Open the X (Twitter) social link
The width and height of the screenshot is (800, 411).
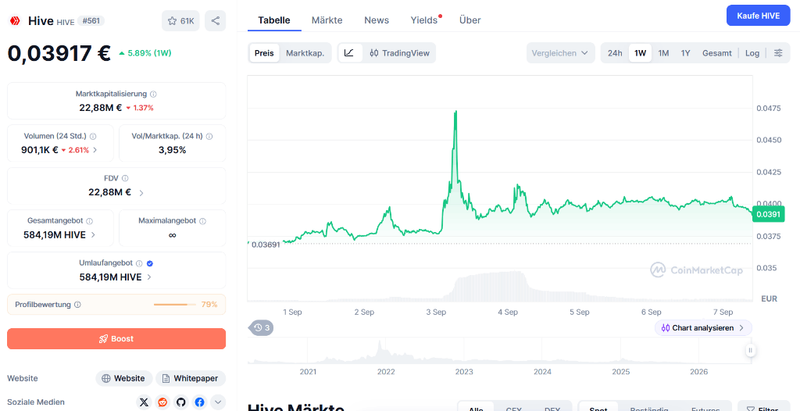tap(144, 402)
